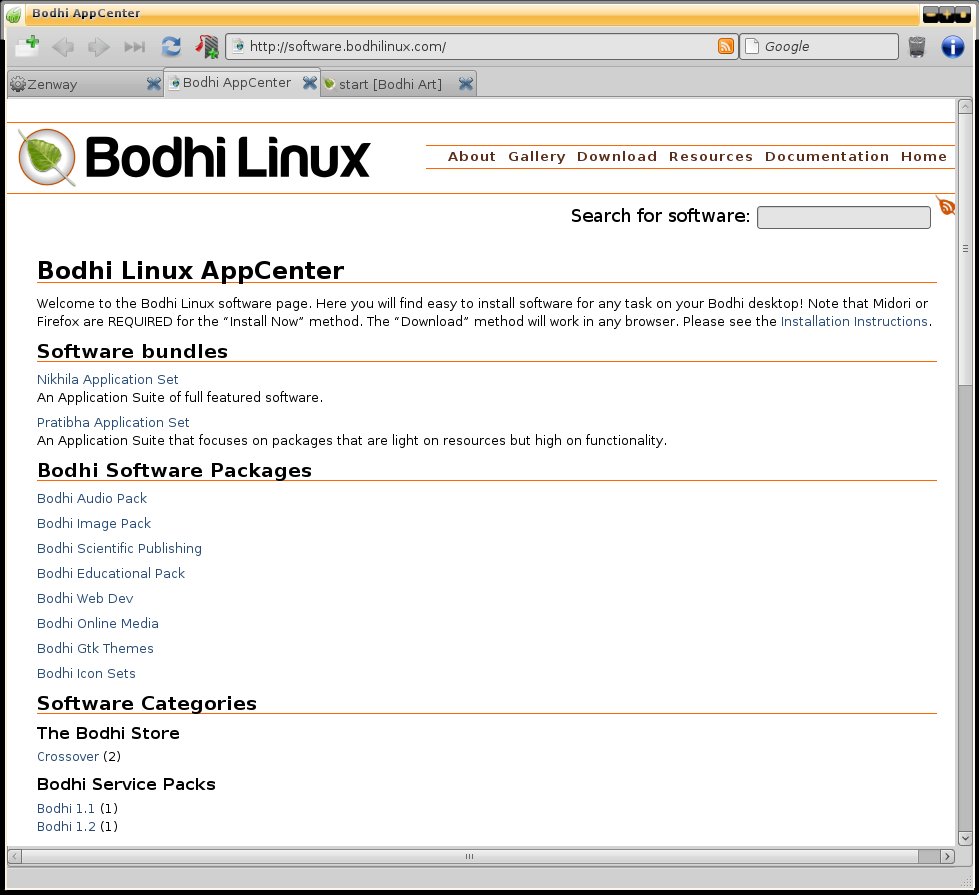Open the Bodhi Image Pack link

pyautogui.click(x=94, y=523)
